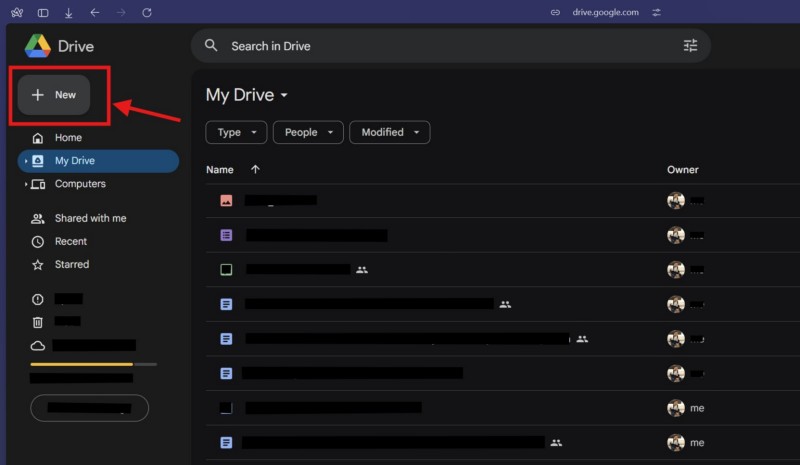Open the Starred items view
Image resolution: width=800 pixels, height=465 pixels.
coord(71,265)
